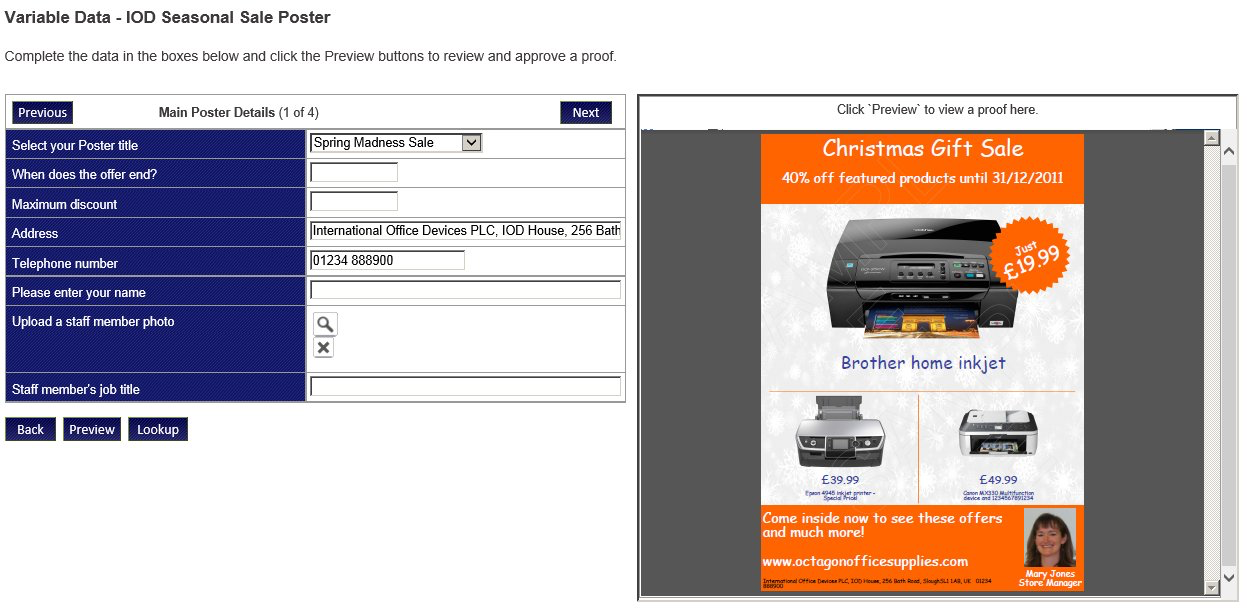Focus the offer end date field
The image size is (1247, 609).
354,173
